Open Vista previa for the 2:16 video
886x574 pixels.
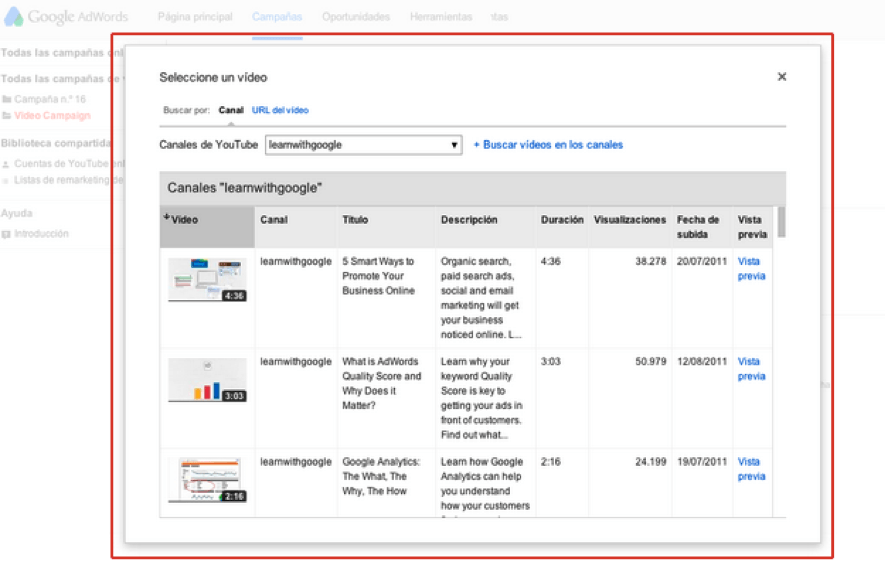[751, 469]
